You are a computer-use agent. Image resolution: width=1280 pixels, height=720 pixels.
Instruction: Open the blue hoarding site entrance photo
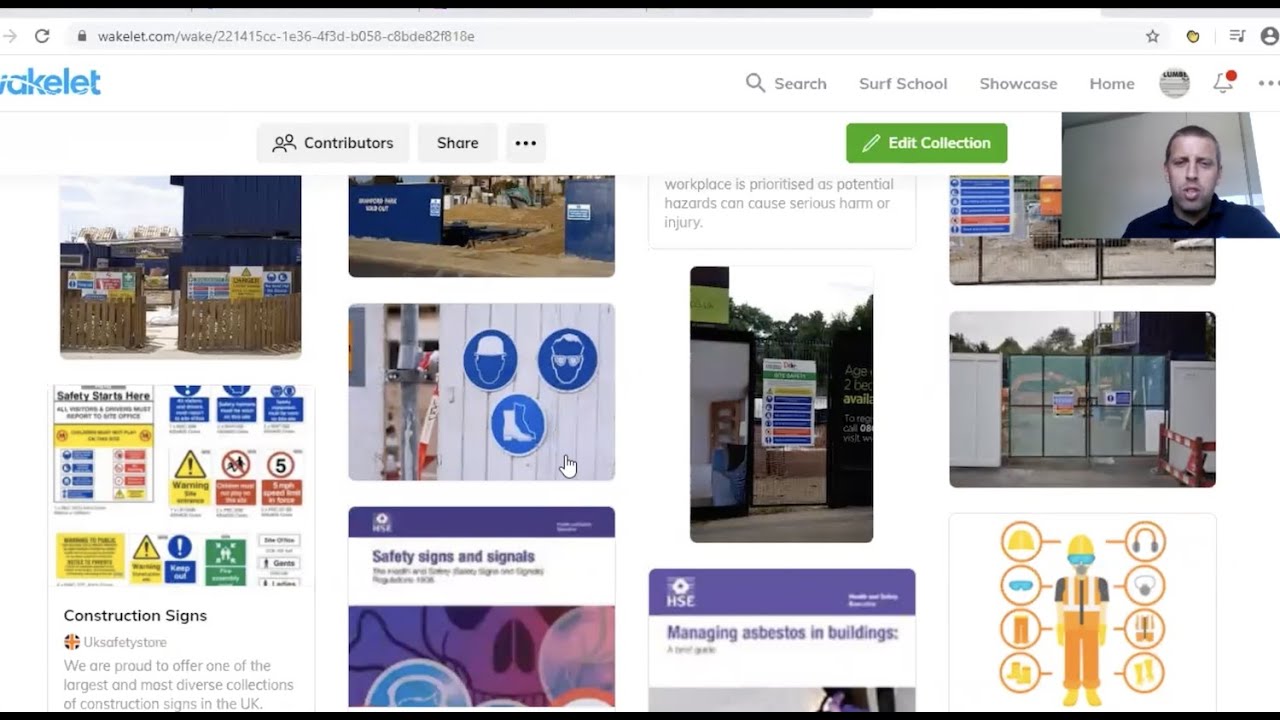(481, 226)
